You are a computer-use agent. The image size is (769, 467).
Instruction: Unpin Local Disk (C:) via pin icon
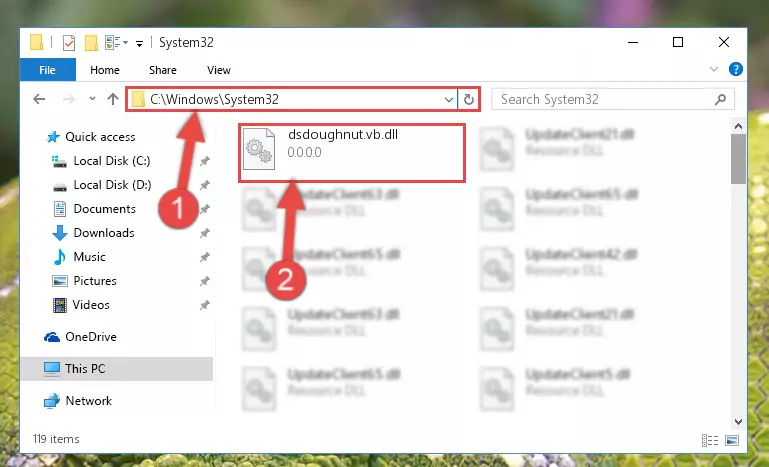[205, 161]
